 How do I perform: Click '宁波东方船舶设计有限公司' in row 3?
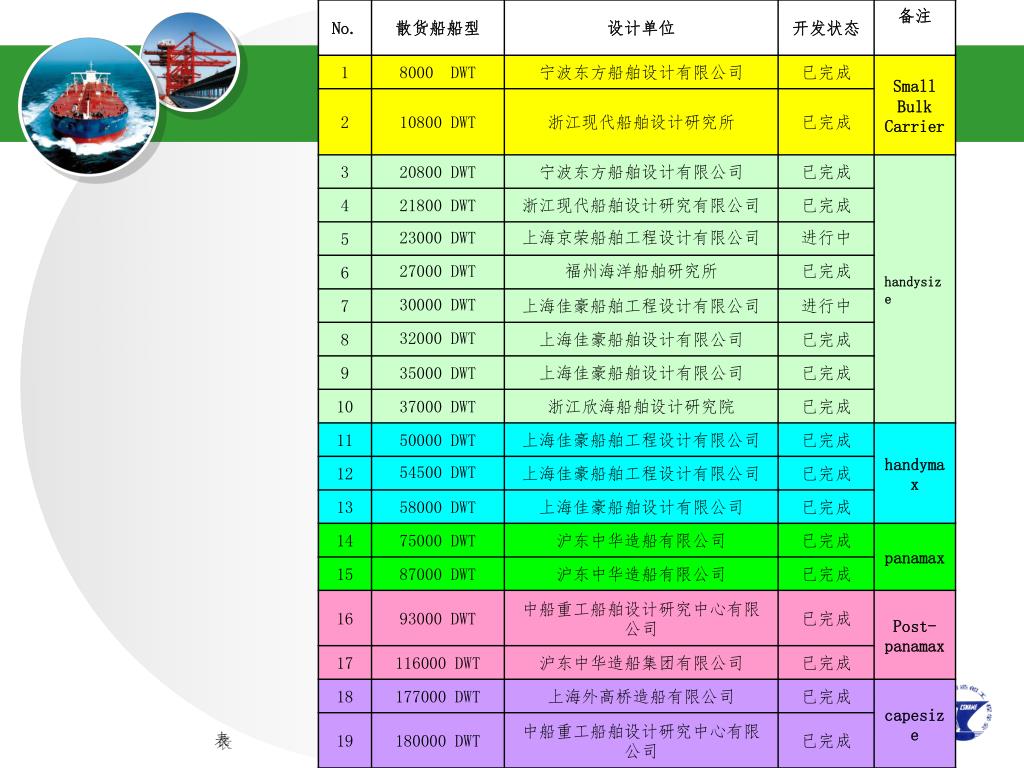tap(641, 172)
